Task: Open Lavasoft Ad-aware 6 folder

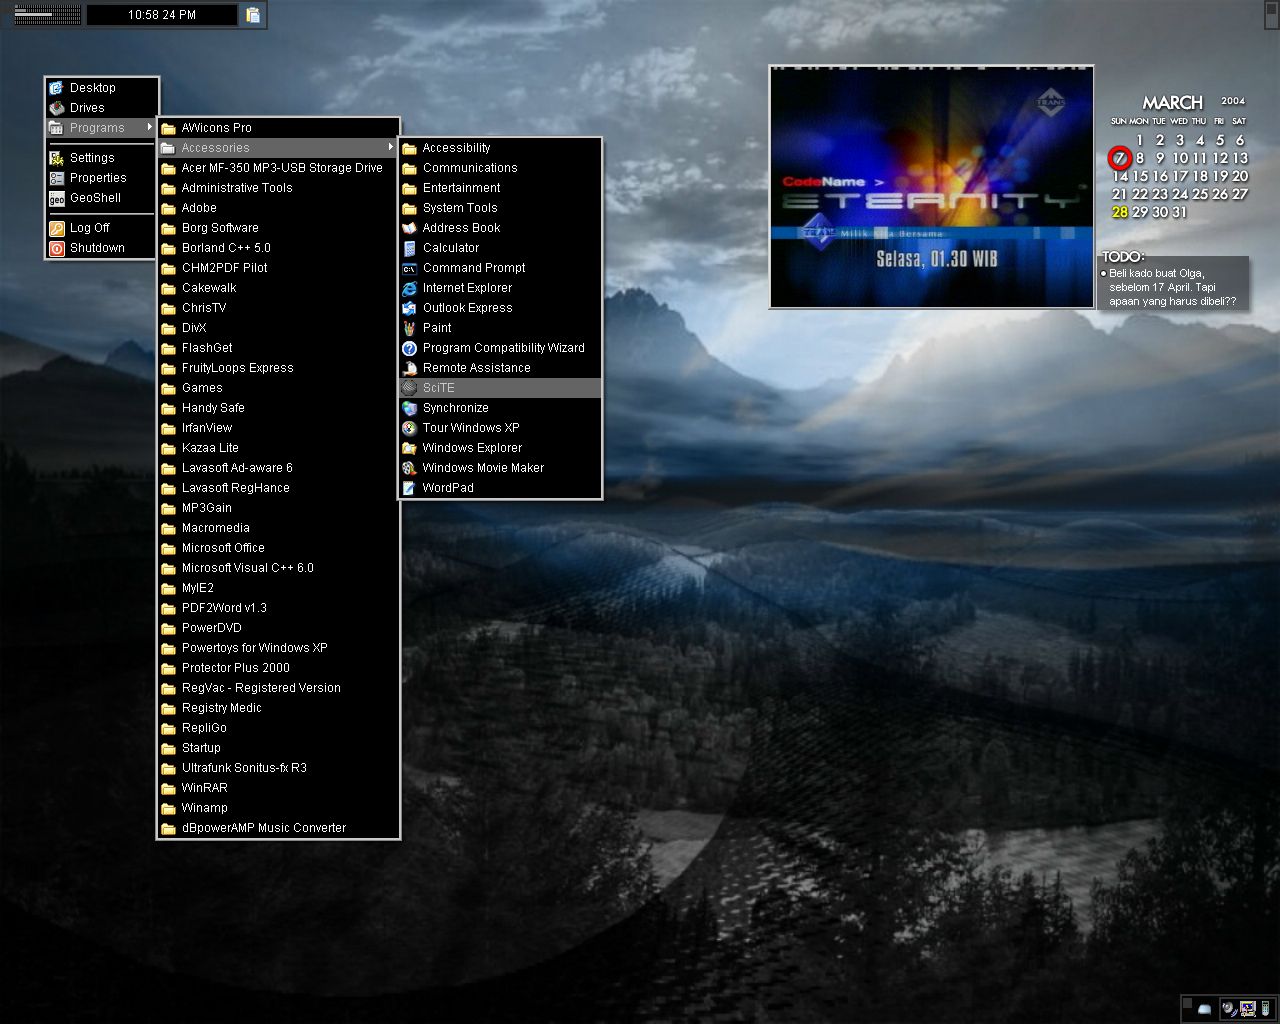Action: click(279, 468)
